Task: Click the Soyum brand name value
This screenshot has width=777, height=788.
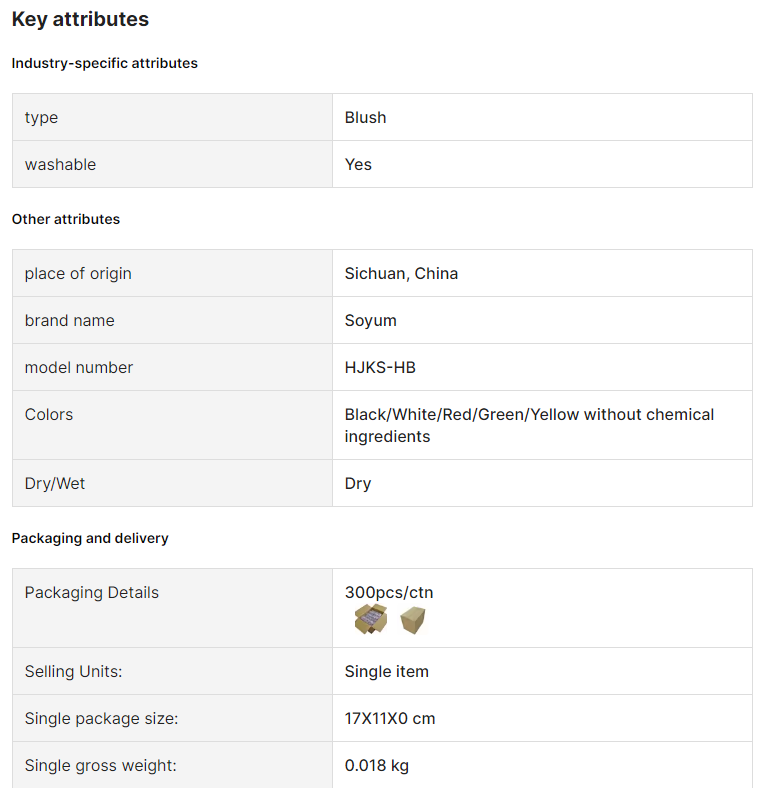Action: [x=370, y=321]
